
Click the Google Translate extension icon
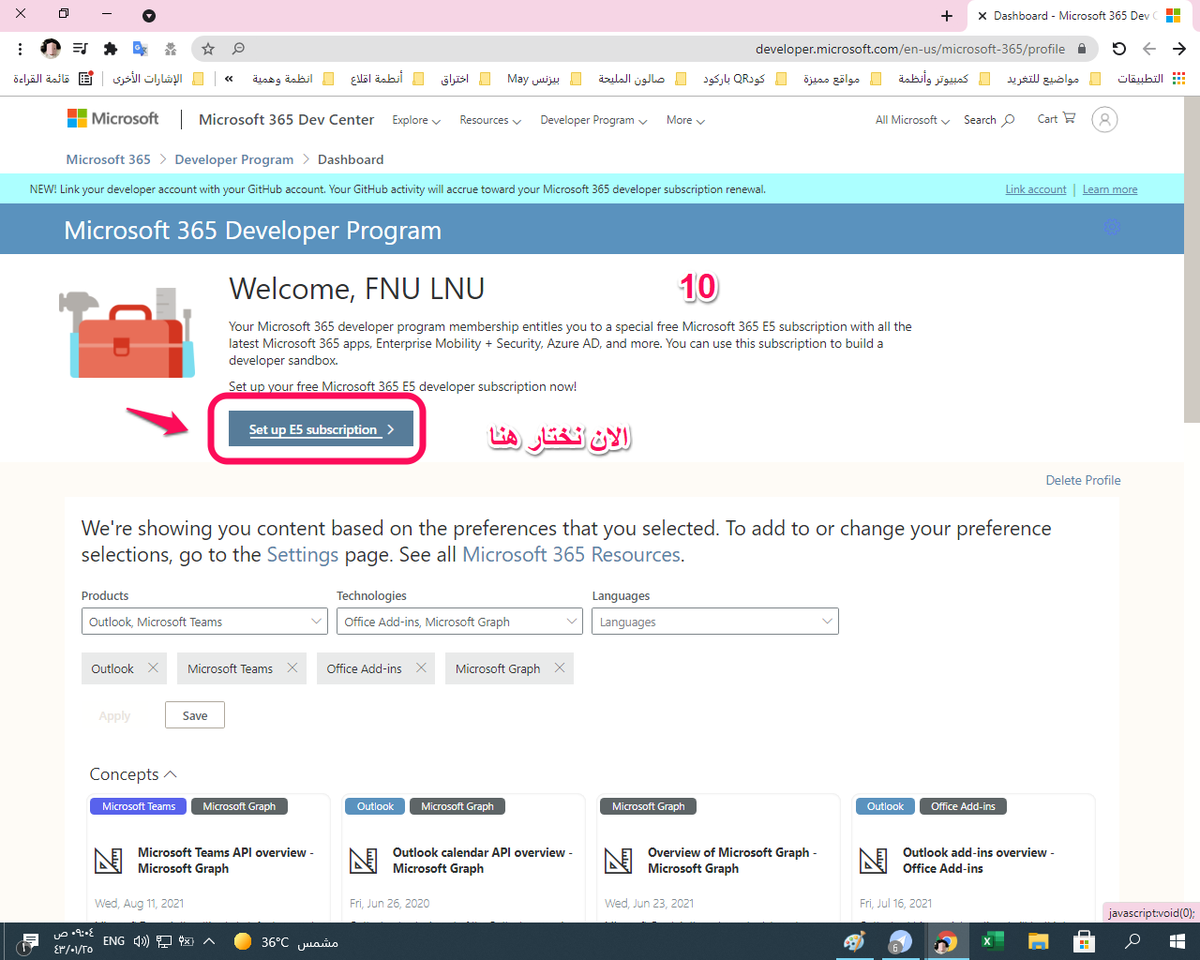point(141,48)
